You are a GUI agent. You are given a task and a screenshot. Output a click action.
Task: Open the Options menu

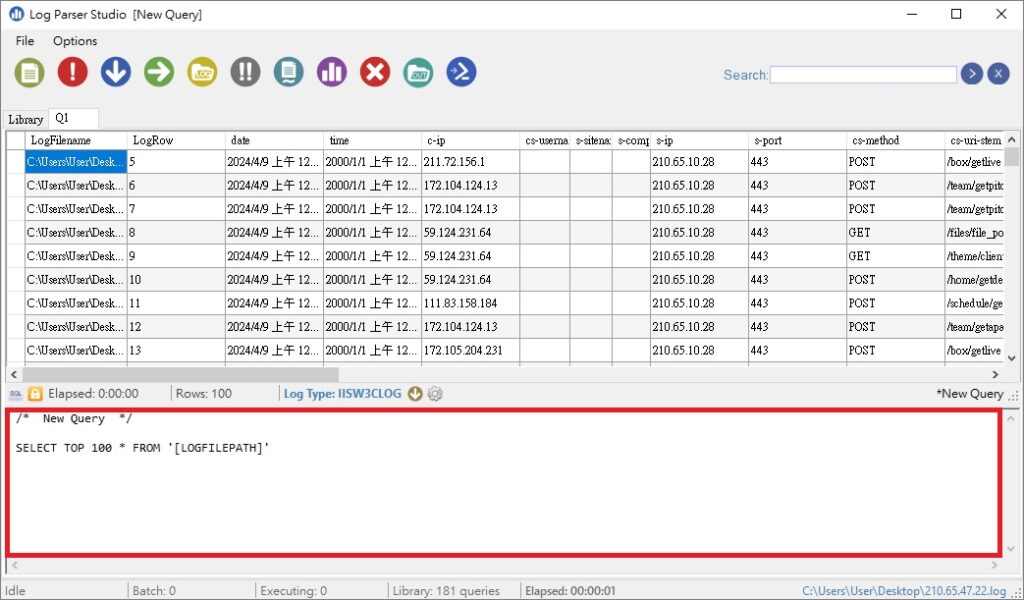pos(75,41)
